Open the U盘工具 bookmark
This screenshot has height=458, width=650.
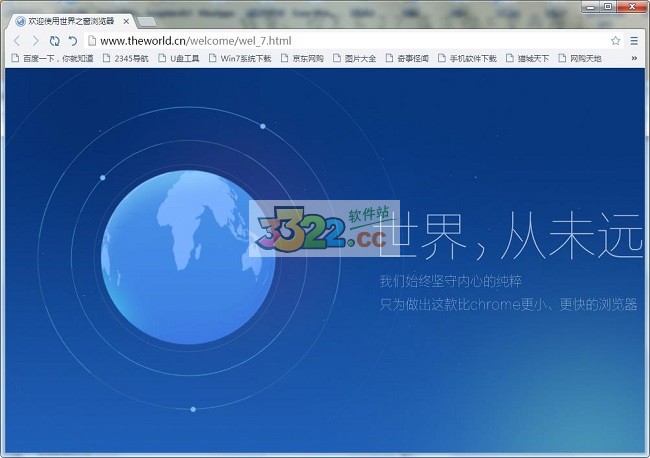point(179,58)
